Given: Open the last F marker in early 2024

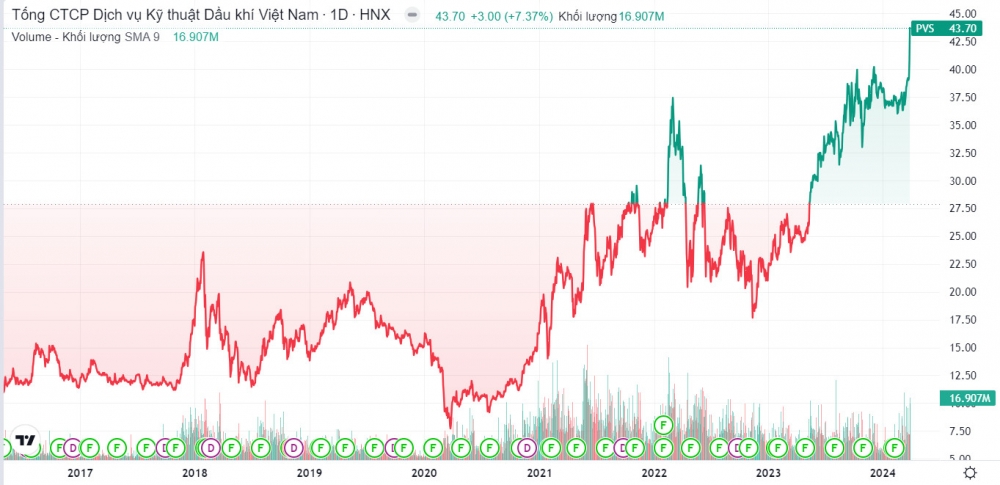Looking at the screenshot, I should point(895,449).
